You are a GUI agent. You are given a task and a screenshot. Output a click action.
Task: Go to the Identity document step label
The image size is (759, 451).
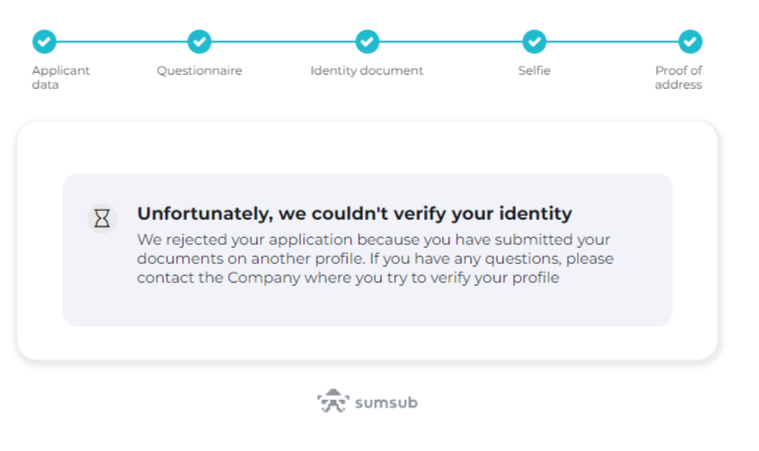(x=367, y=71)
